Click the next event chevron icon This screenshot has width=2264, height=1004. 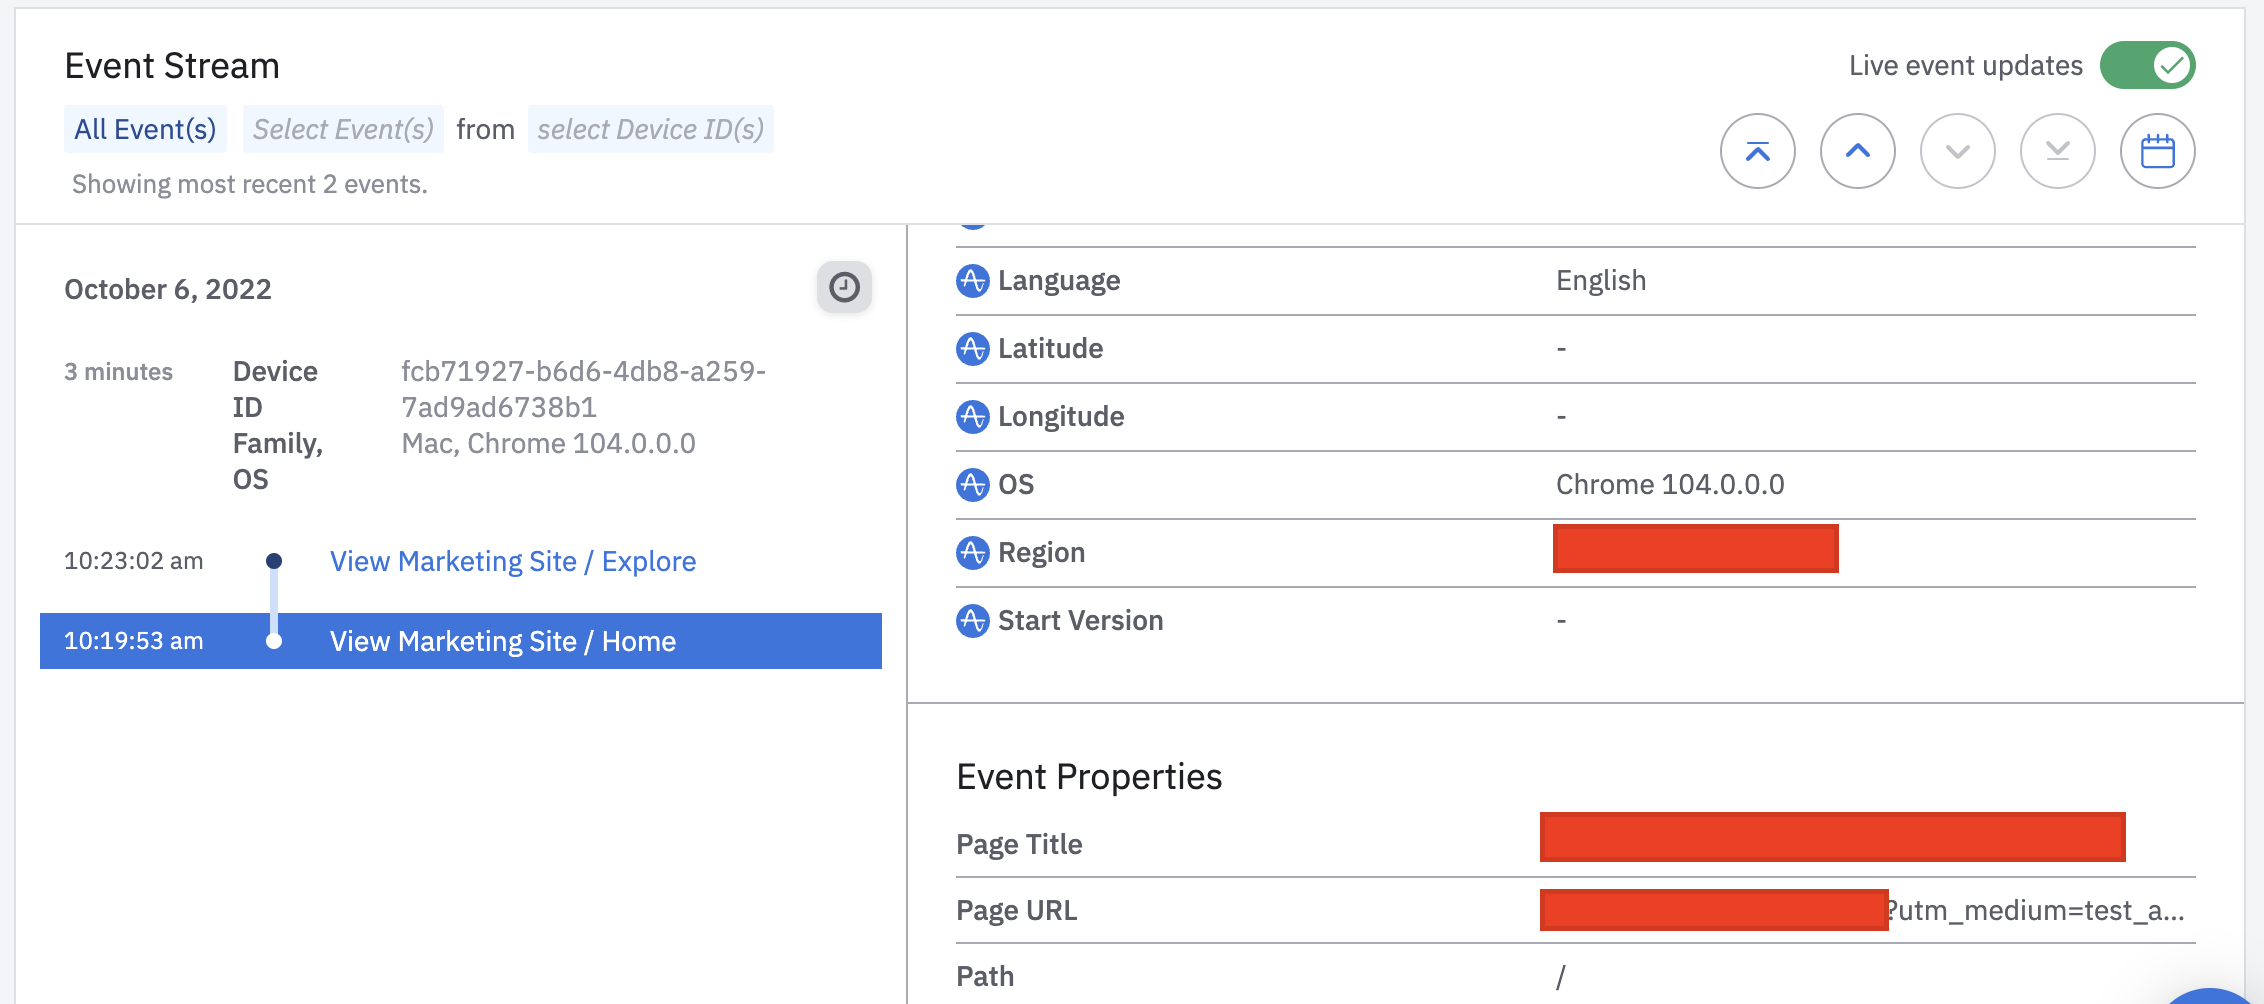(x=1957, y=151)
